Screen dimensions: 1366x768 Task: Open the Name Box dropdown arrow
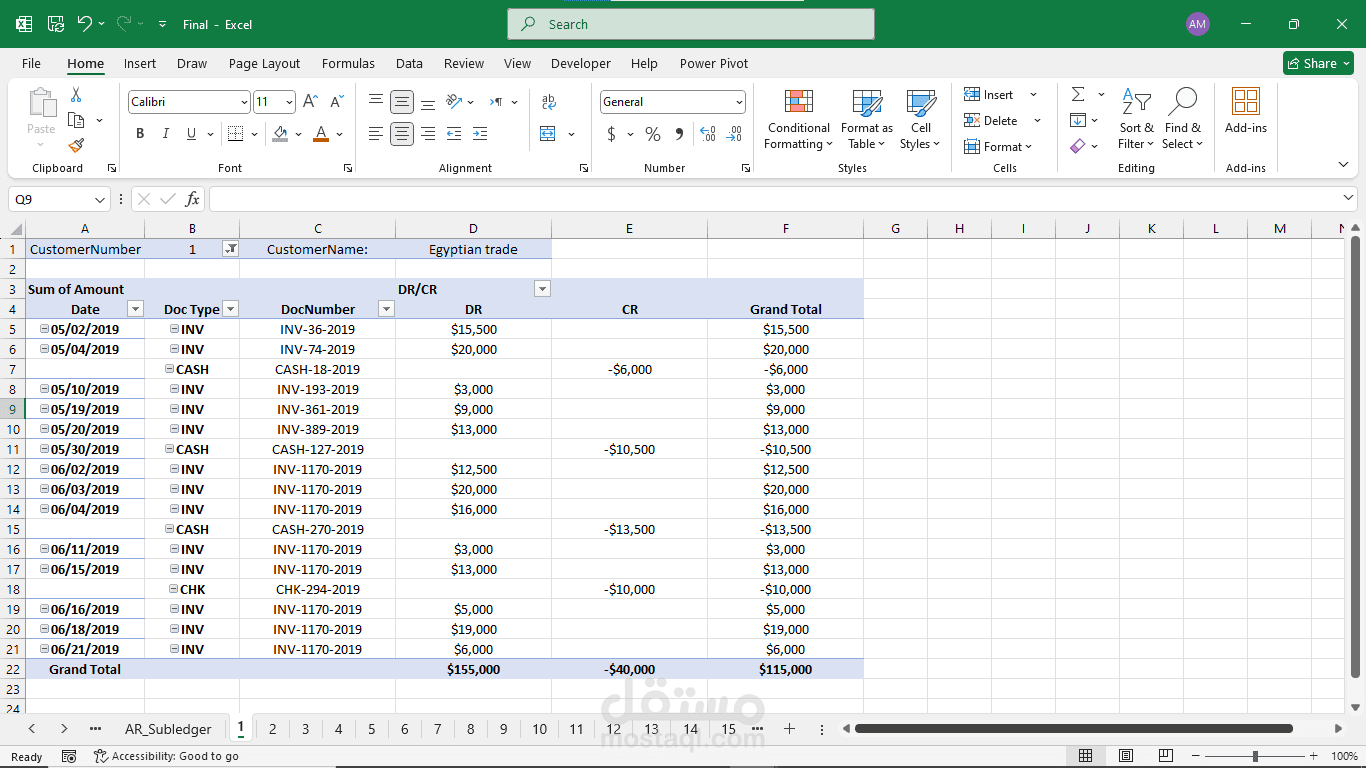tap(100, 199)
